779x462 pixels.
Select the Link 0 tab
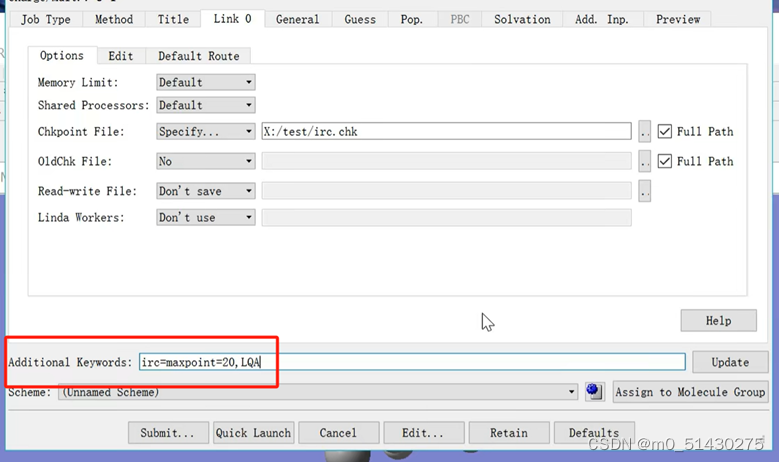coord(232,19)
